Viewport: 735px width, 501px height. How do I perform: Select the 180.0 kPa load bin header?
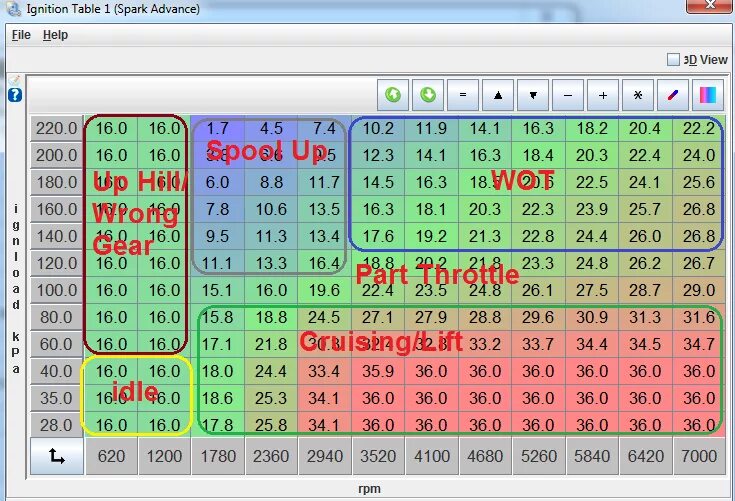point(56,182)
